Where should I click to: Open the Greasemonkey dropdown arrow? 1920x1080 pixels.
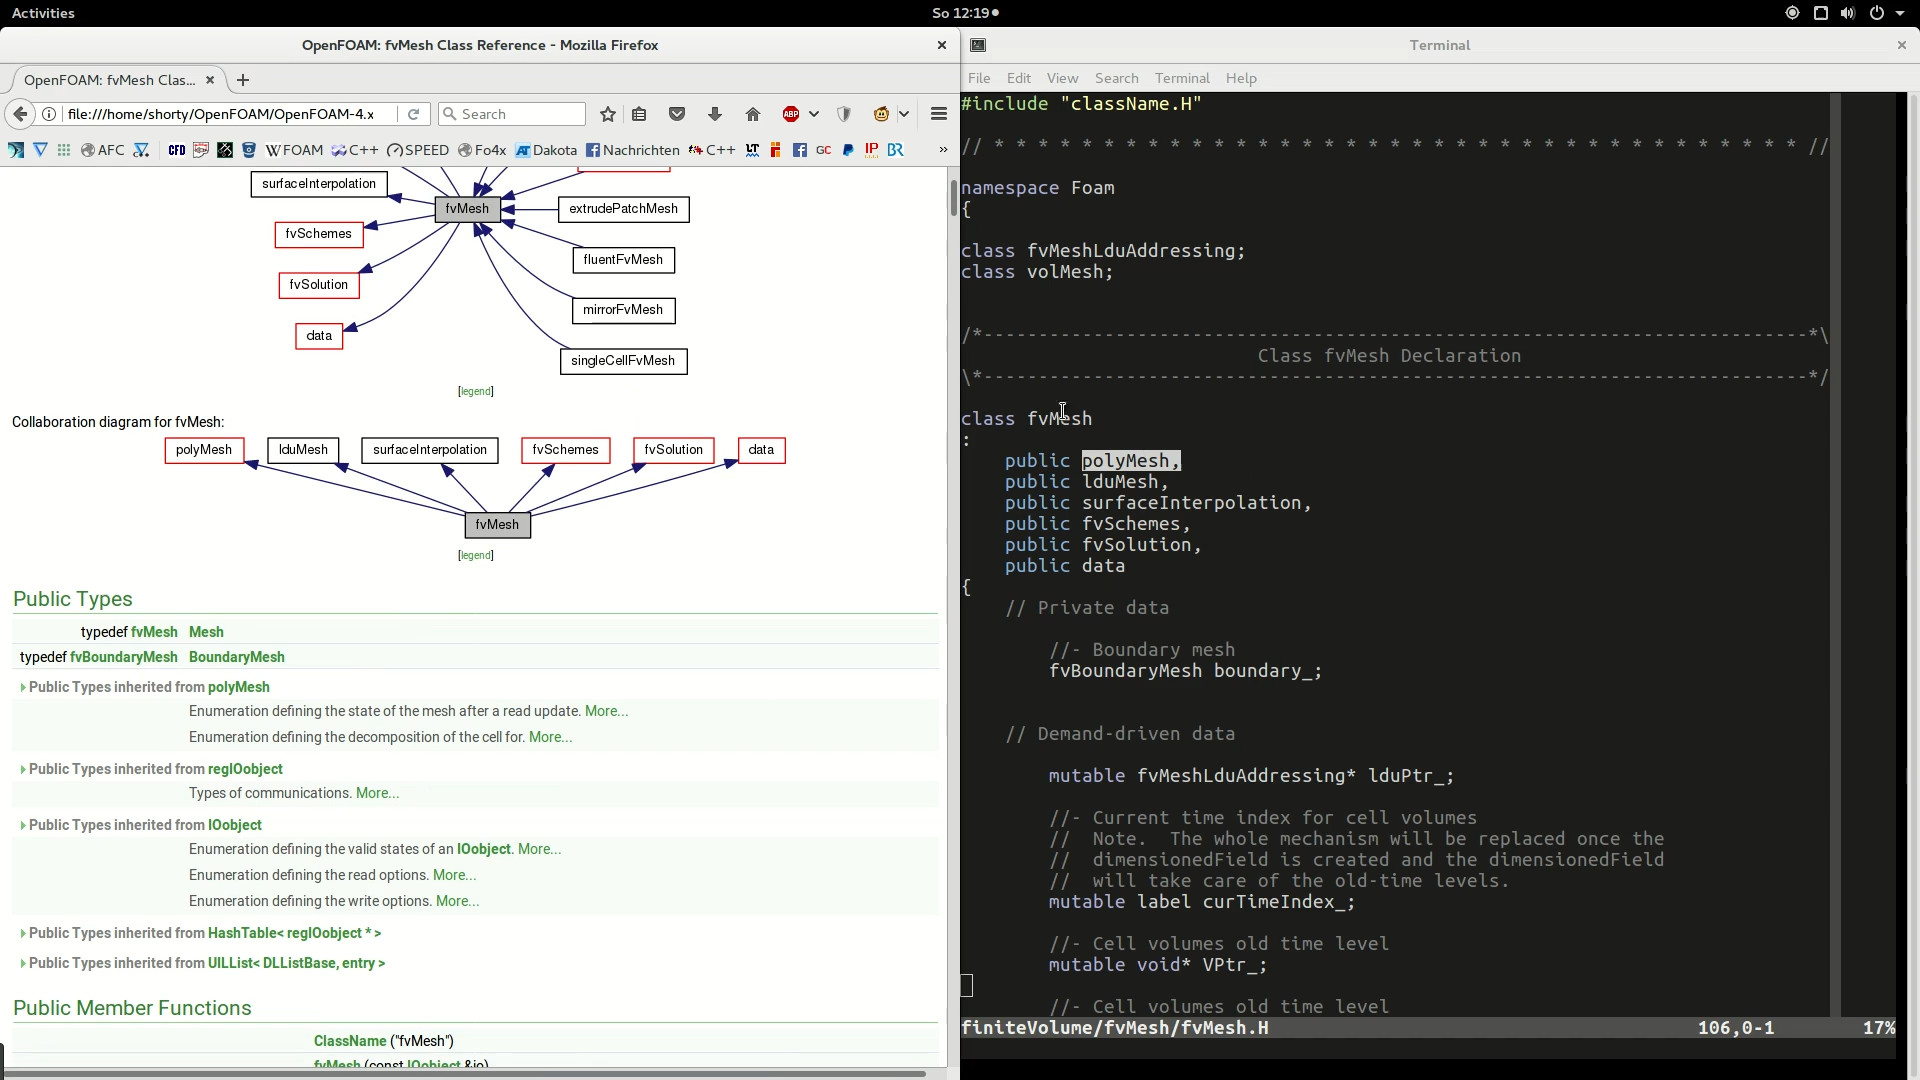904,114
